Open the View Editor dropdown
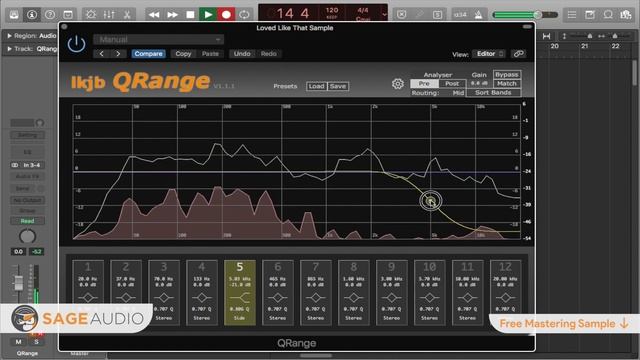Screen dimensions: 640x360 click(x=489, y=54)
